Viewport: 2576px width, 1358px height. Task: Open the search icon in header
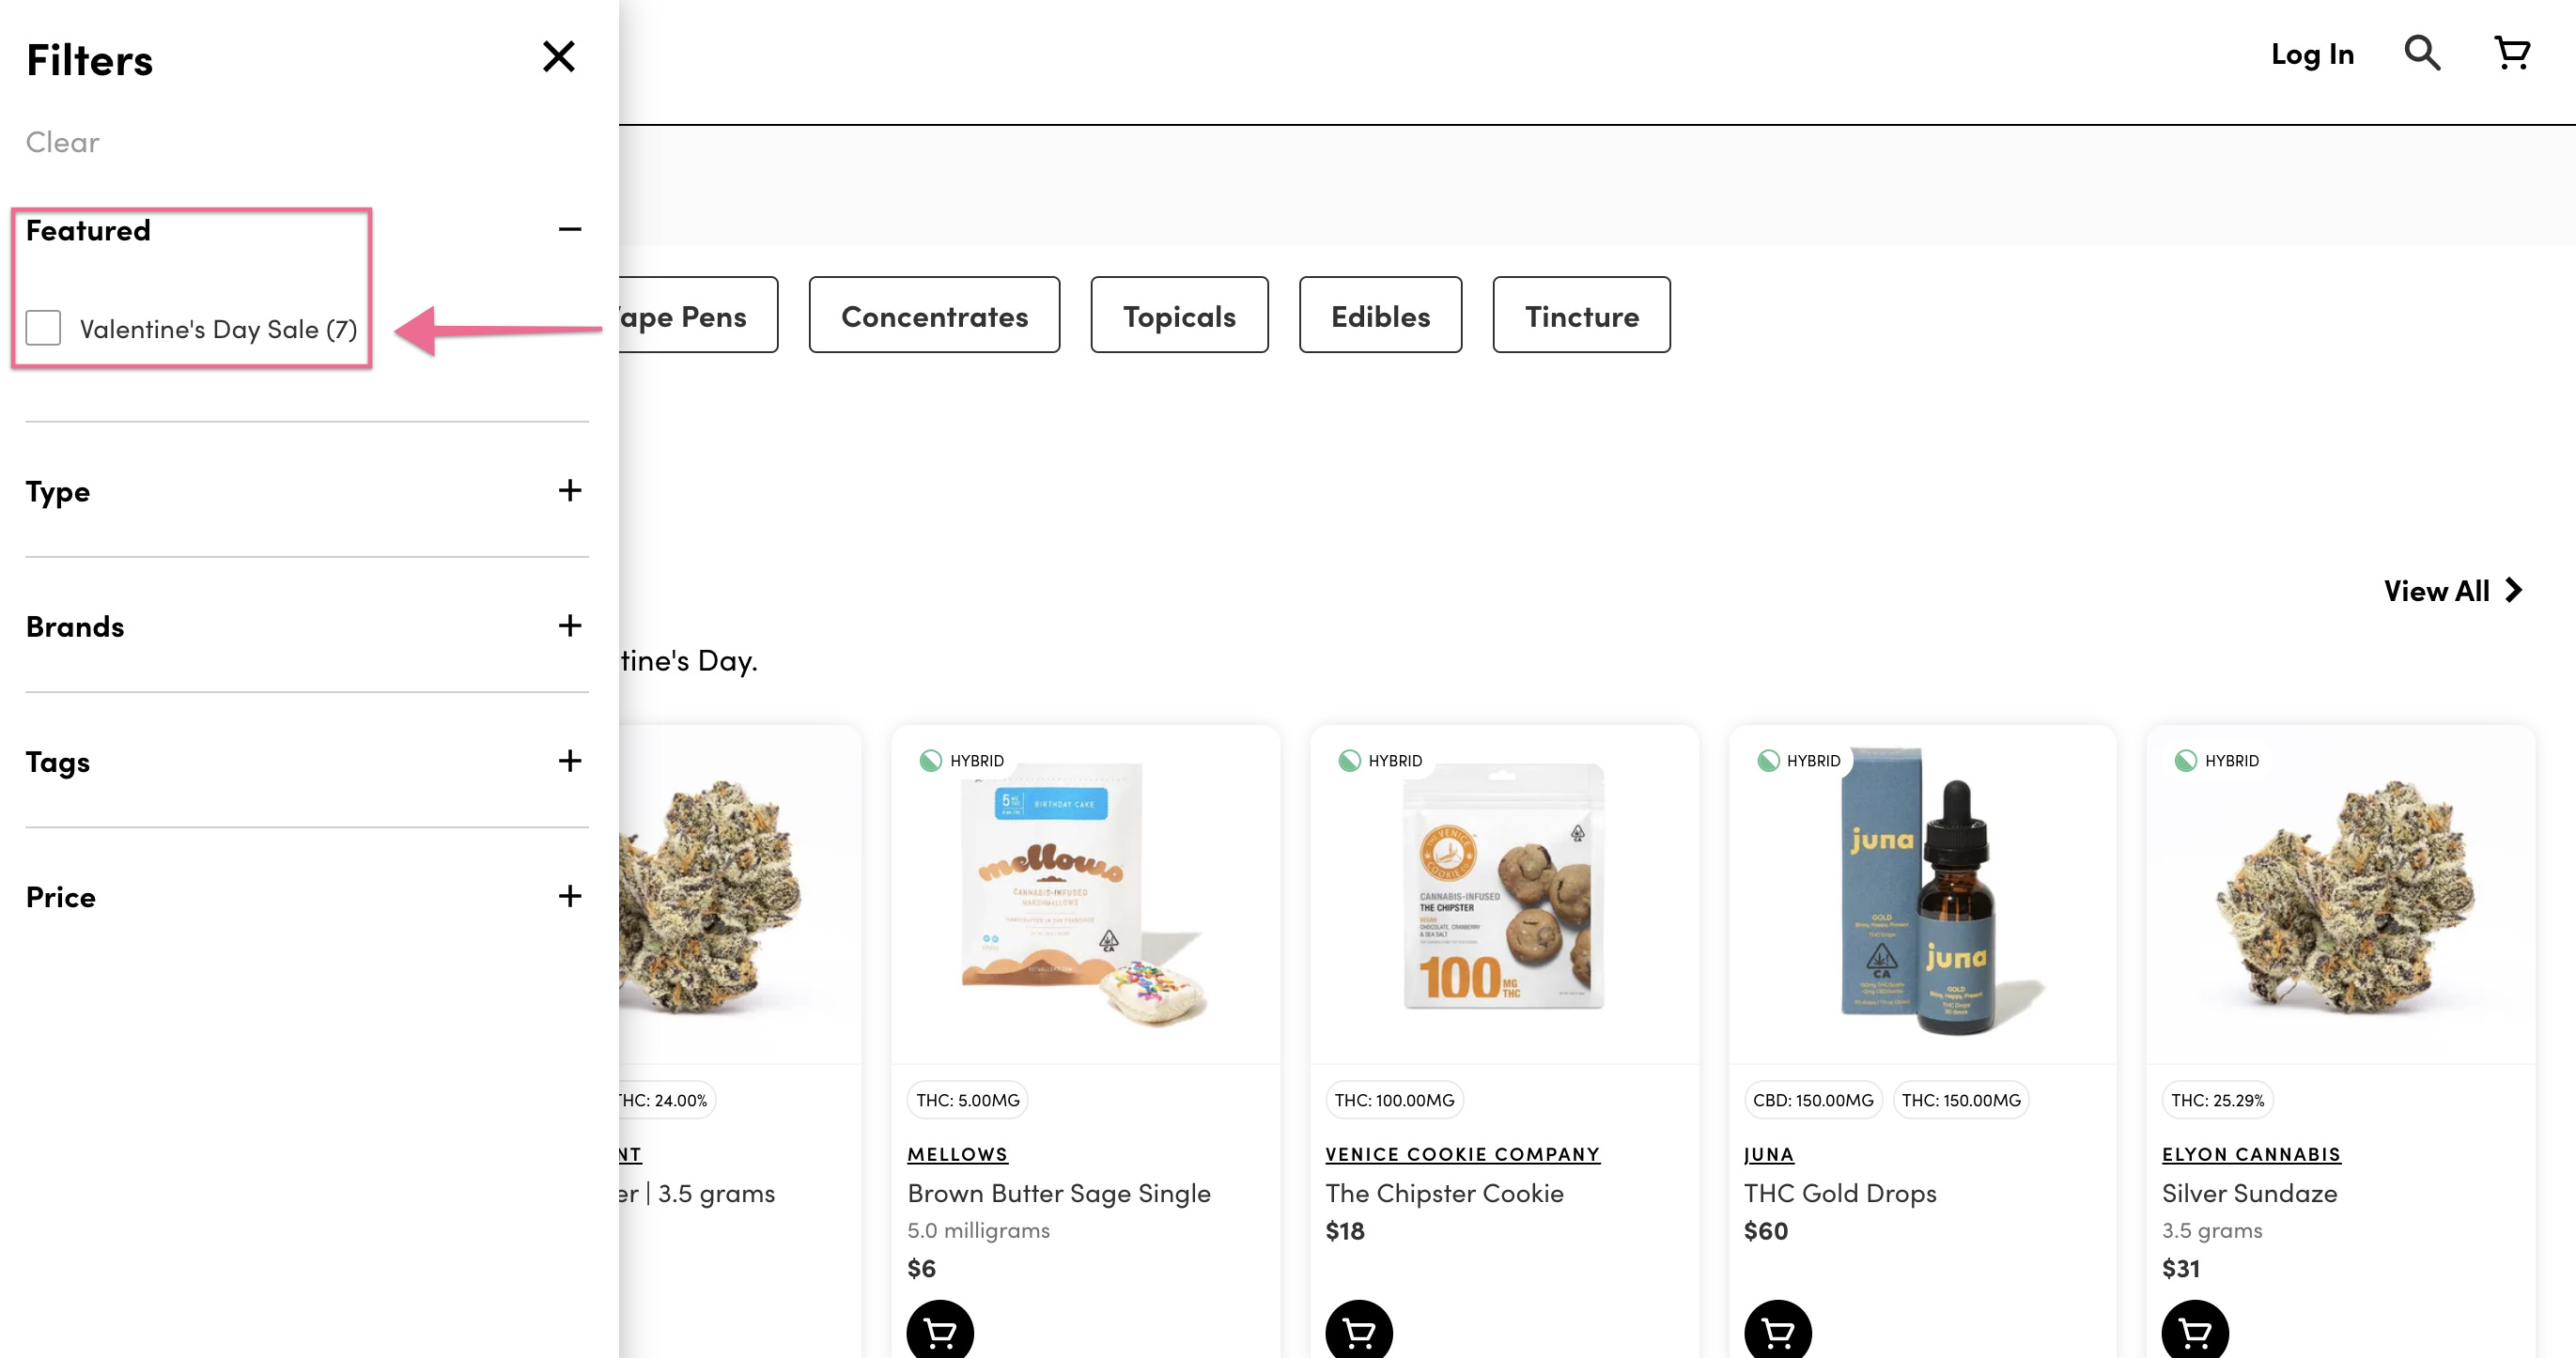coord(2422,53)
